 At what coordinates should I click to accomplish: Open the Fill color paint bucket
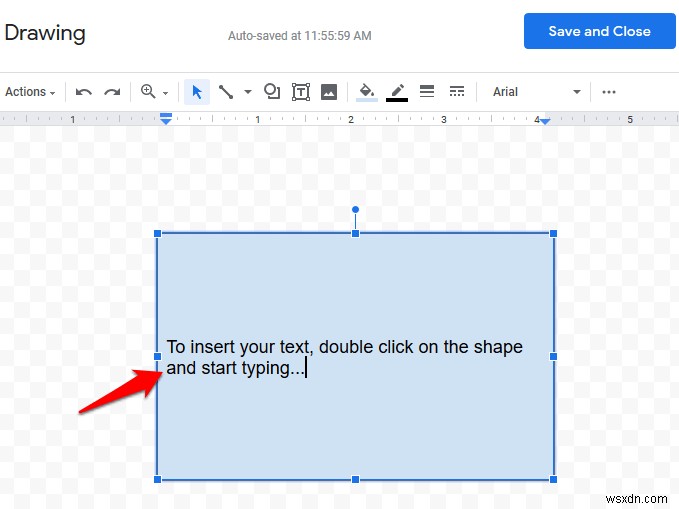pos(367,92)
